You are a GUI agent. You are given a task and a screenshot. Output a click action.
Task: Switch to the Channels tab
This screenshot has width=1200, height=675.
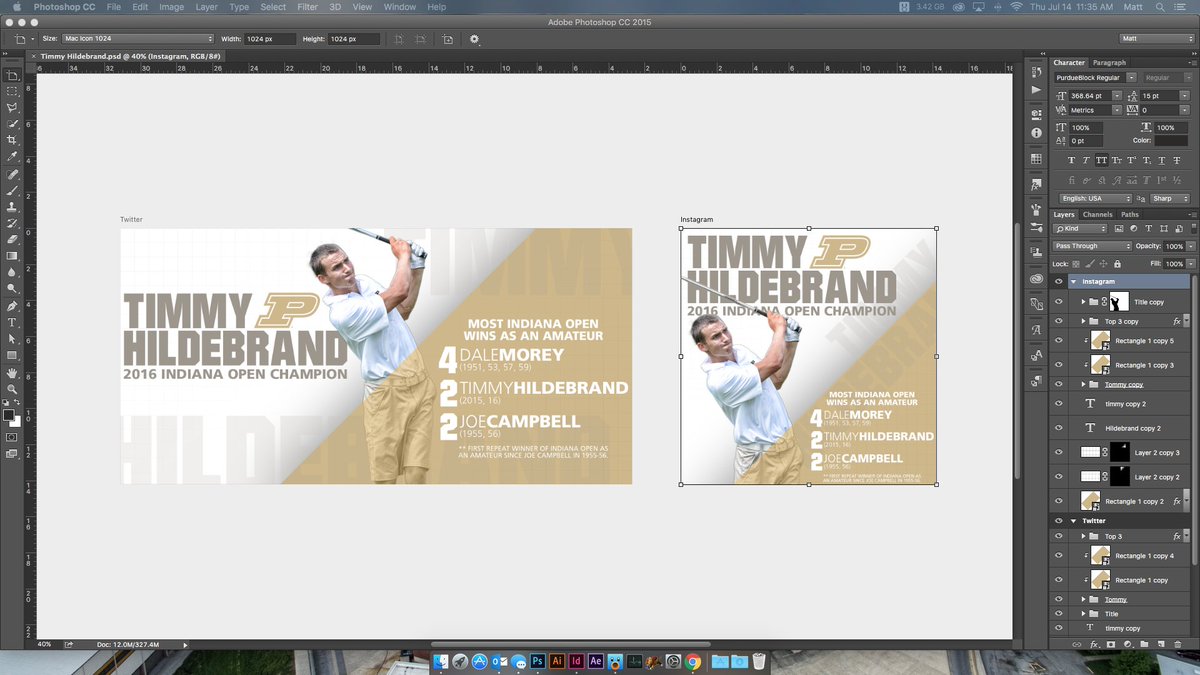pos(1097,214)
